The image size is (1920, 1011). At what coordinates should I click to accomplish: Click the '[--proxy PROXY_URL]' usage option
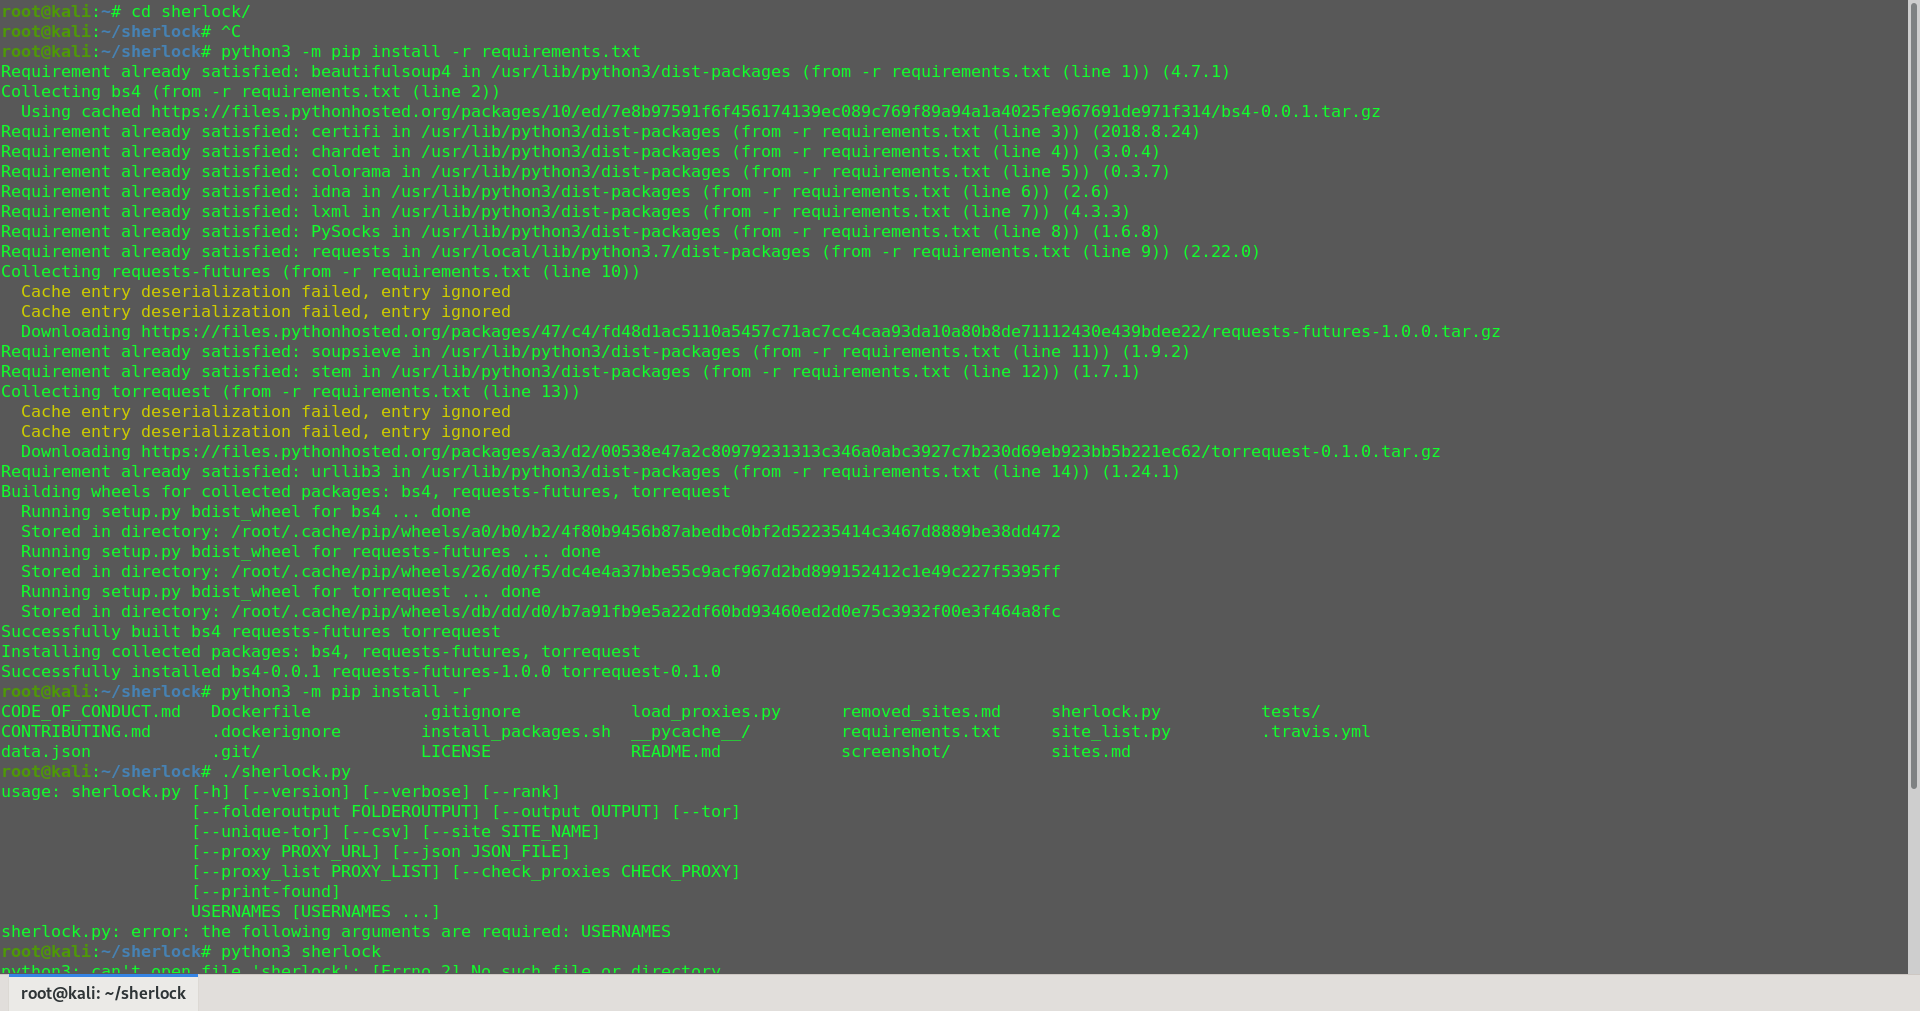286,852
